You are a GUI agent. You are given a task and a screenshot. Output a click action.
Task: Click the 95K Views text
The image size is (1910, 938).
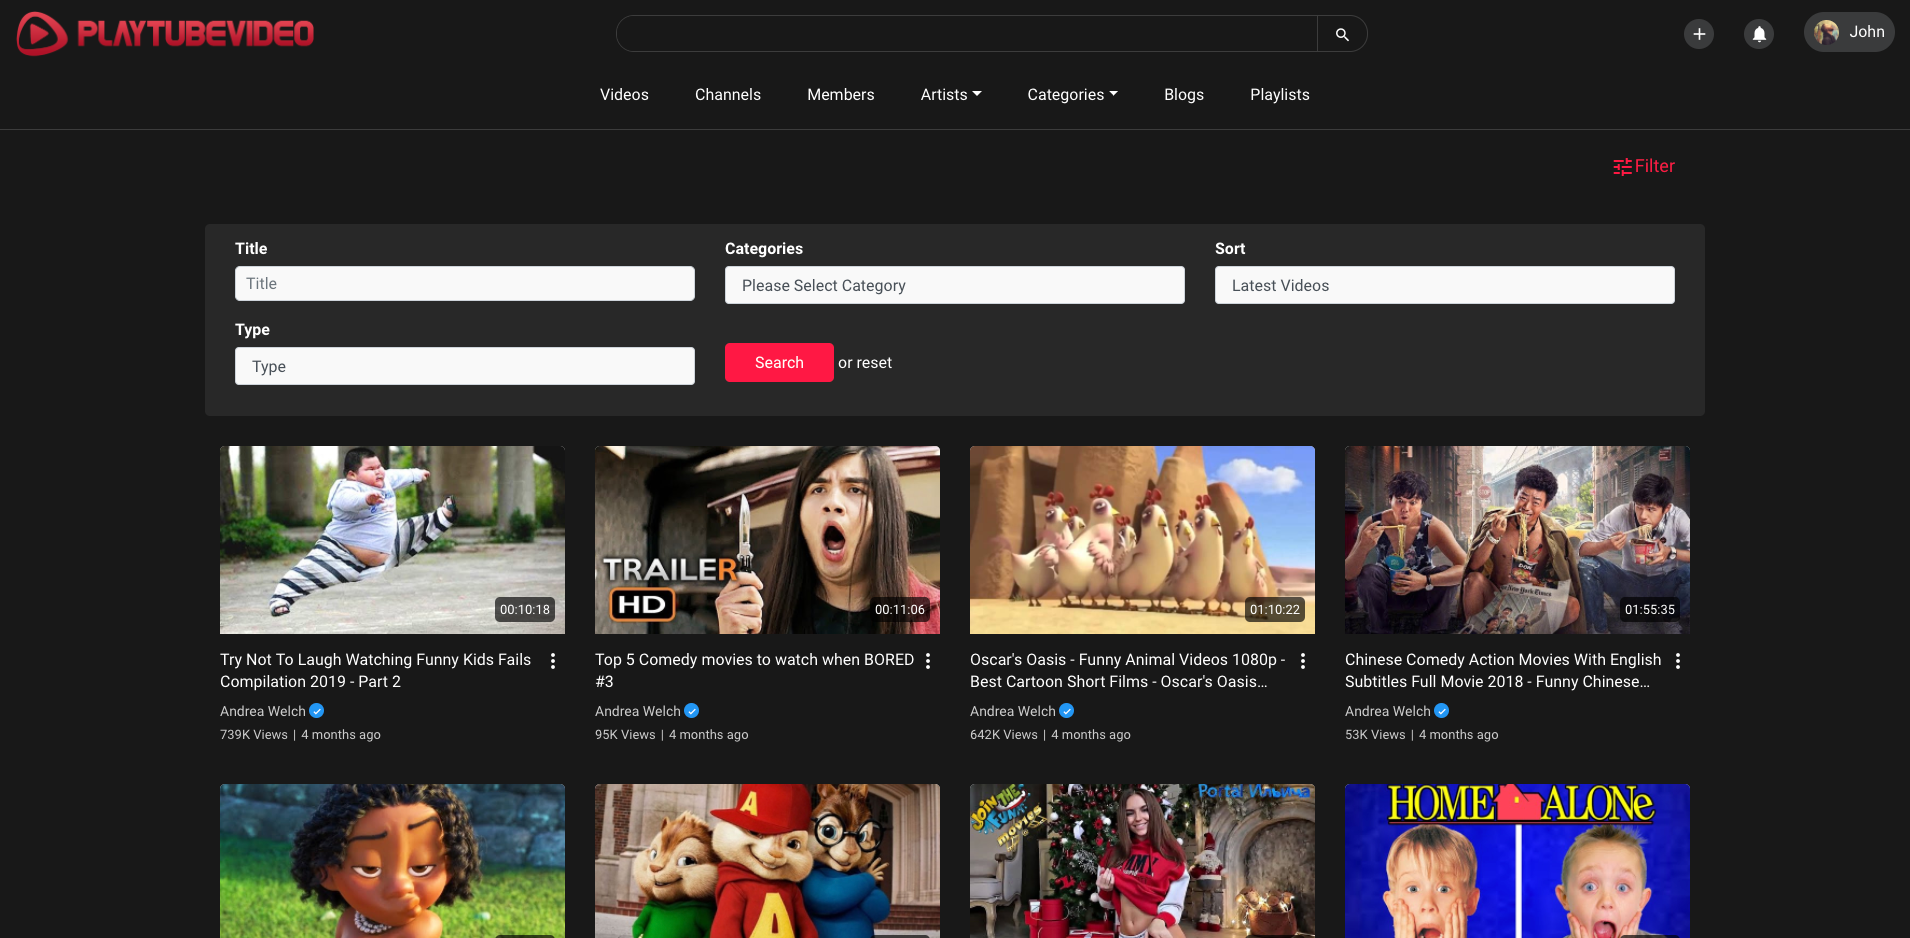625,735
